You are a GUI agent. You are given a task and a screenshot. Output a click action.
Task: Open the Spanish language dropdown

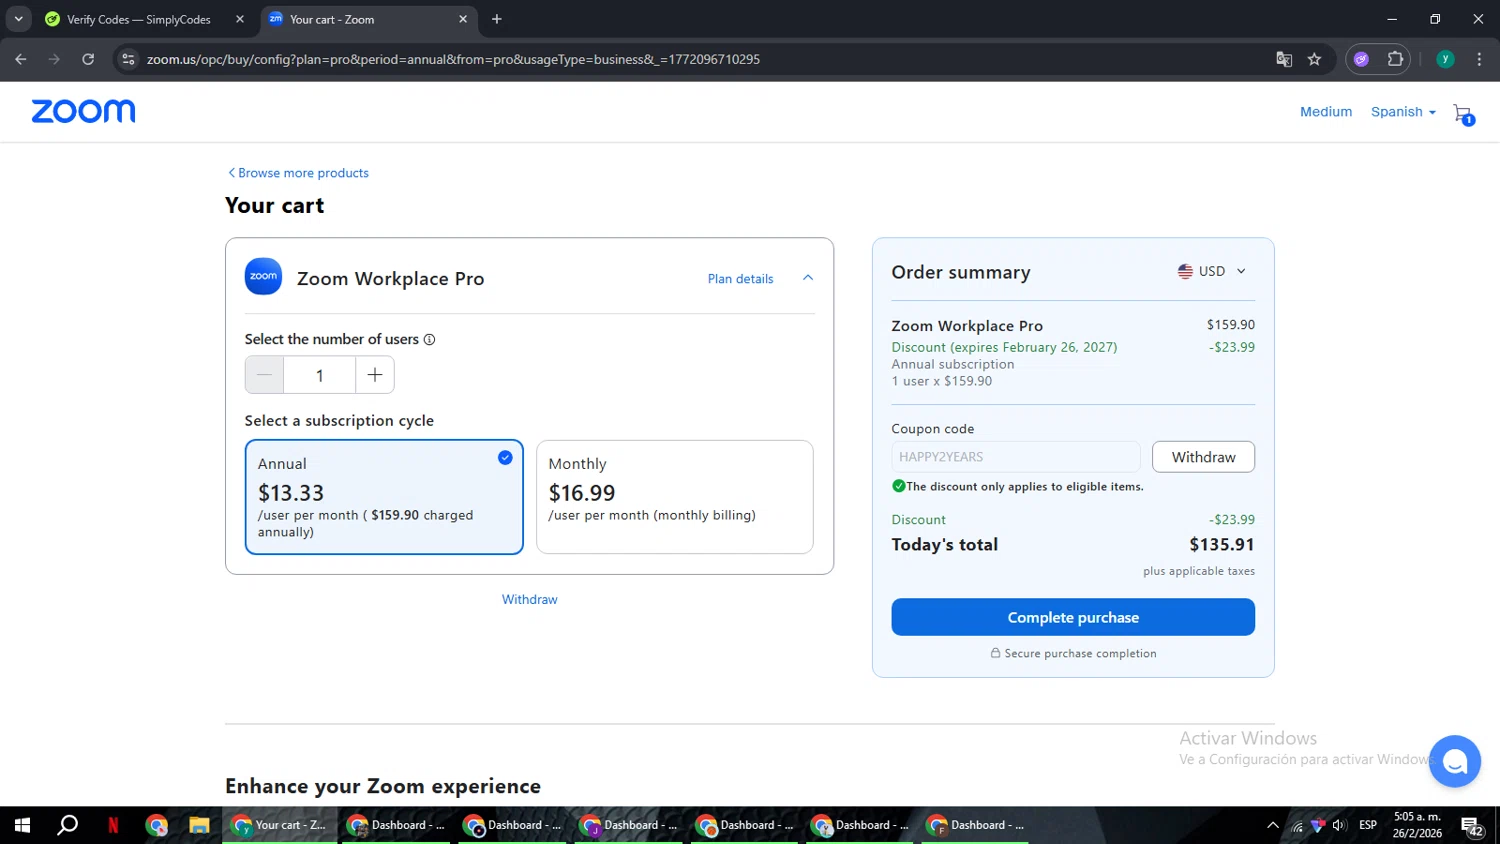tap(1402, 112)
